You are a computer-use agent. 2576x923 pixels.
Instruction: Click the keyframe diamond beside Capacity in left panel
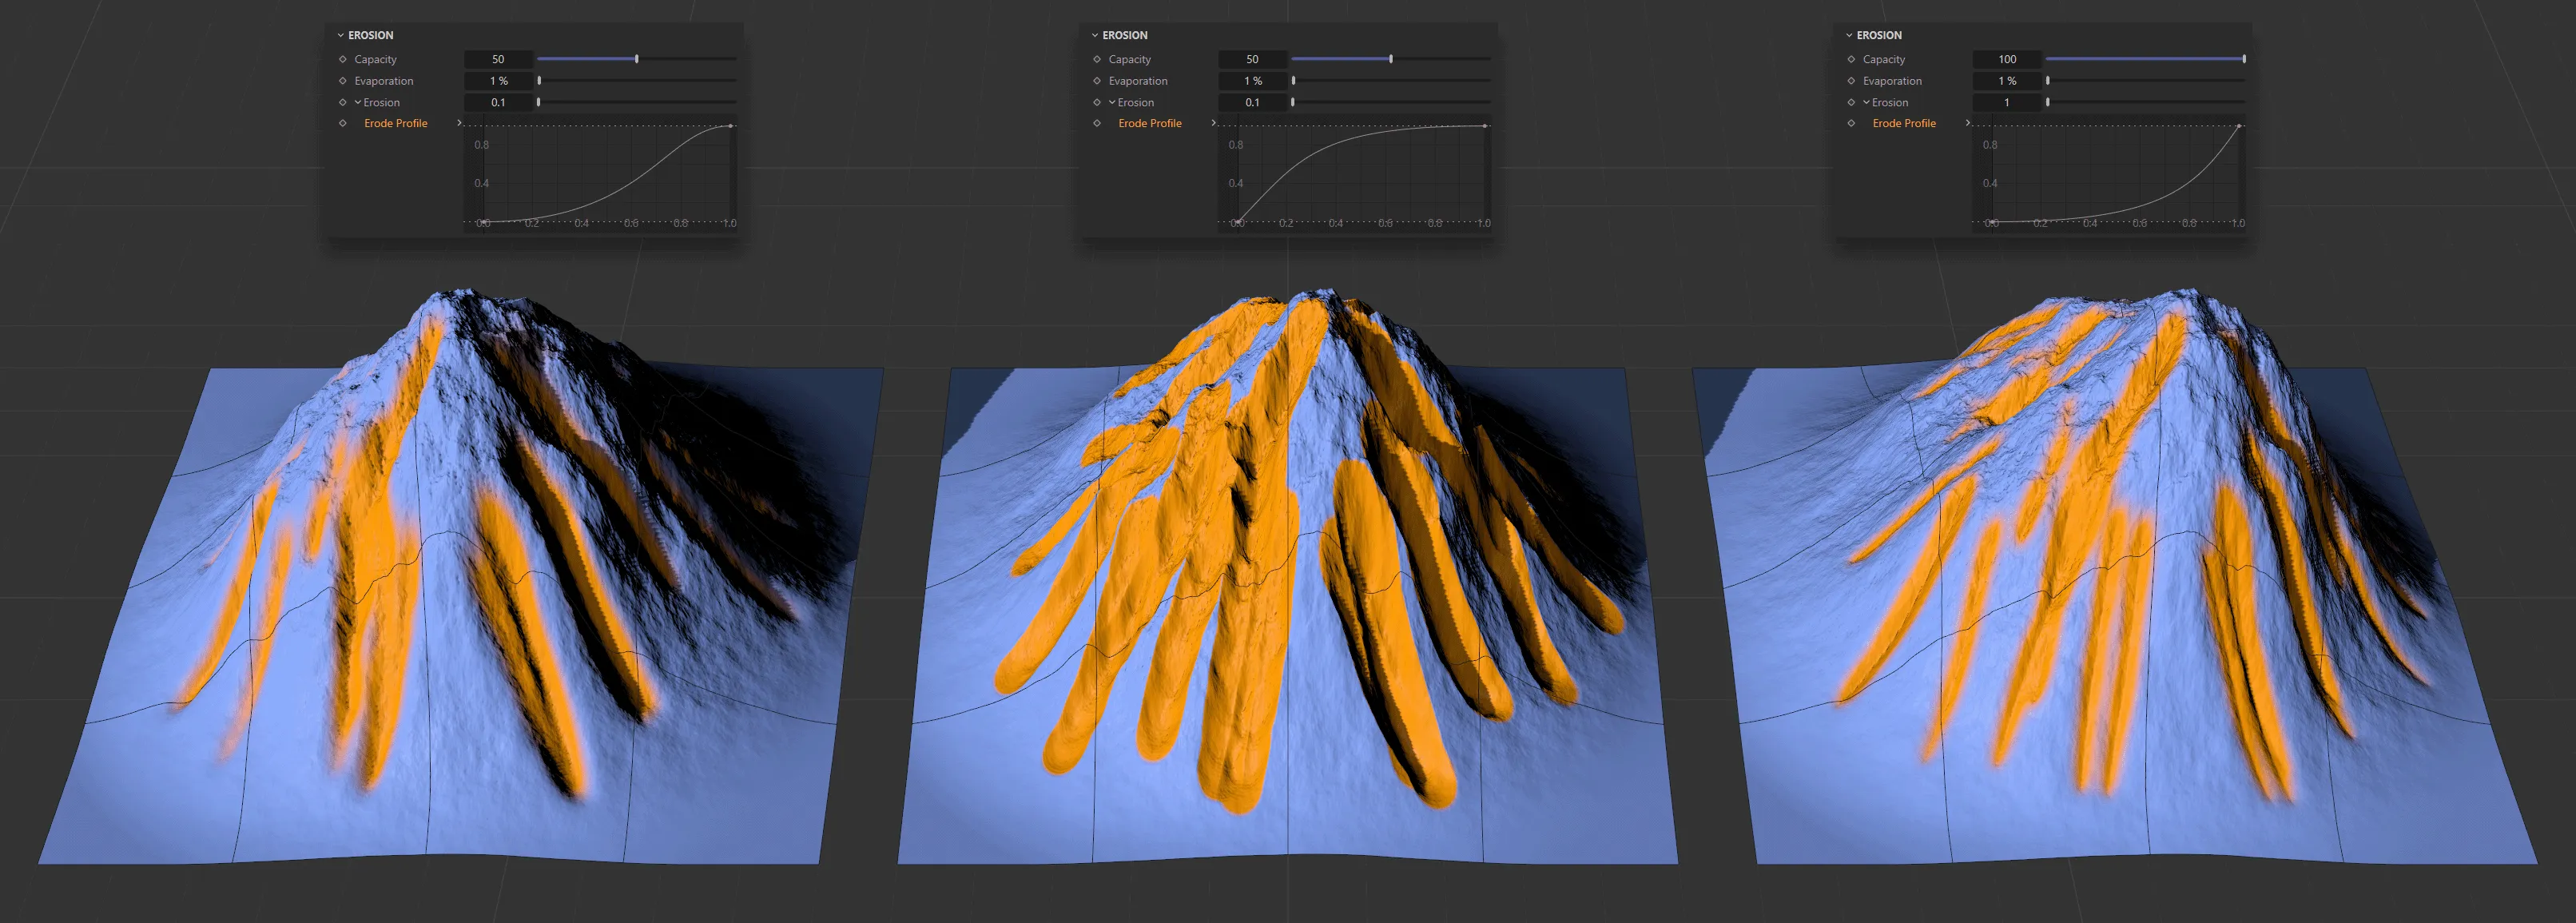tap(341, 59)
